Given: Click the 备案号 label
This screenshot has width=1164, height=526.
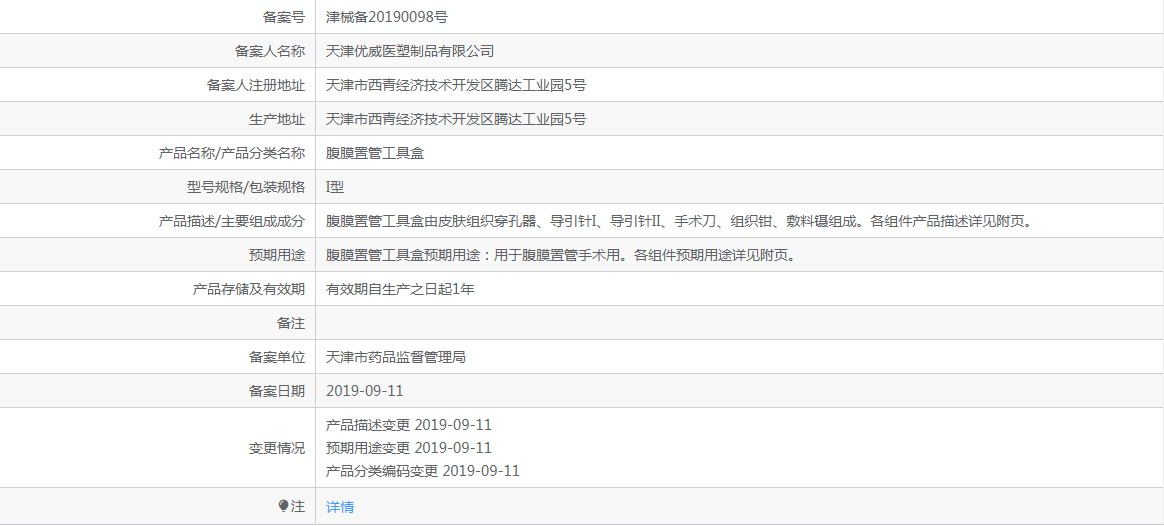Looking at the screenshot, I should point(284,16).
